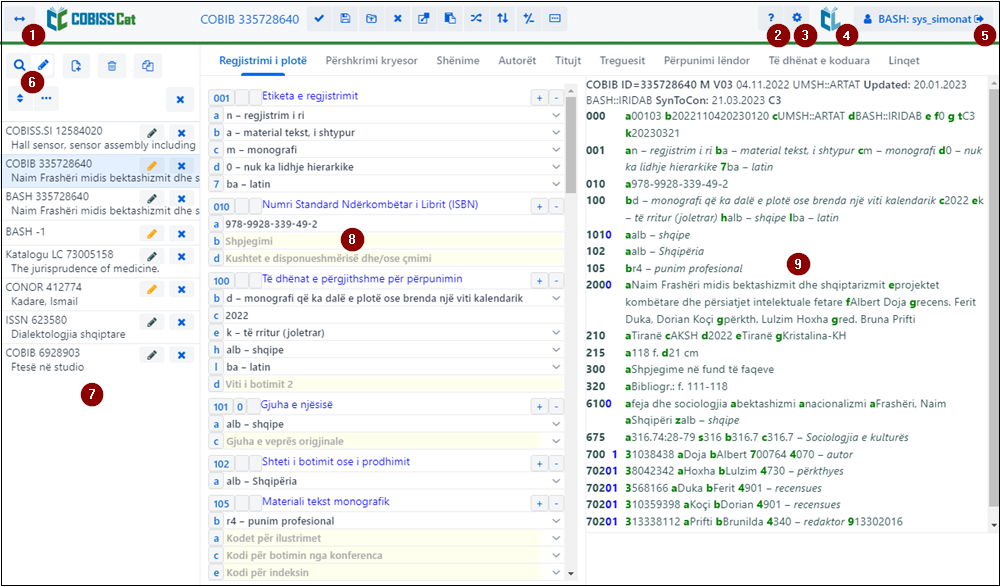The width and height of the screenshot is (1000, 587).
Task: Open the Linqet tab
Action: click(904, 61)
